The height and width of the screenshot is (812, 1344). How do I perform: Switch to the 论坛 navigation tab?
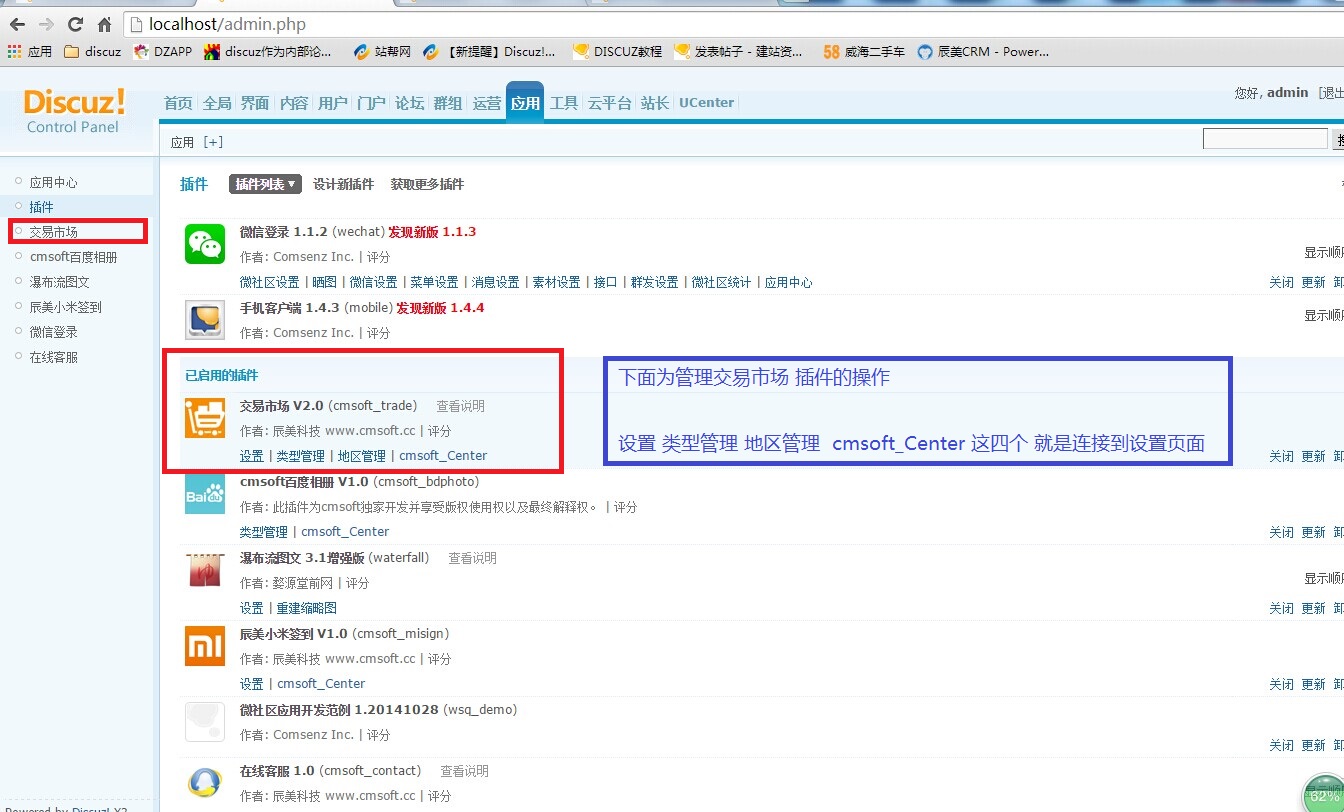click(410, 103)
